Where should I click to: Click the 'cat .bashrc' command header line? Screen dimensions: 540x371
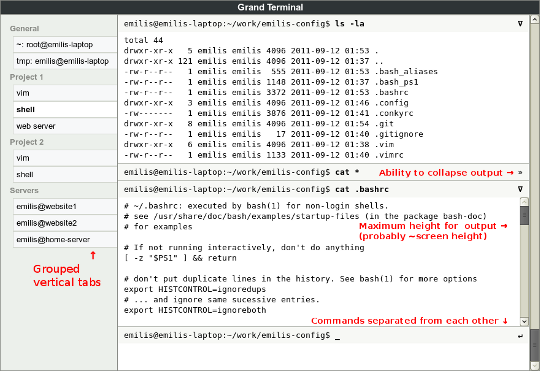323,189
